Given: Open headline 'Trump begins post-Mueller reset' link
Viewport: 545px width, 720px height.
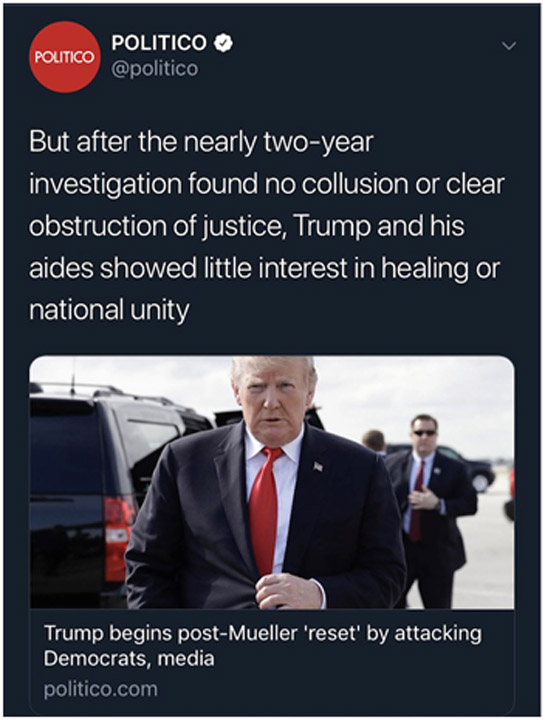Looking at the screenshot, I should [x=263, y=646].
